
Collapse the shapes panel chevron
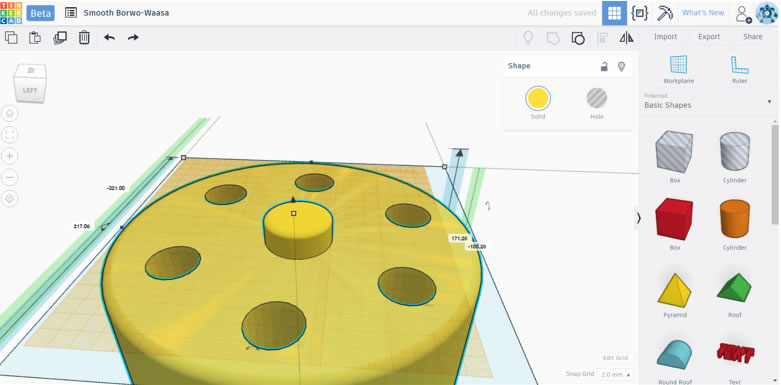pos(639,218)
